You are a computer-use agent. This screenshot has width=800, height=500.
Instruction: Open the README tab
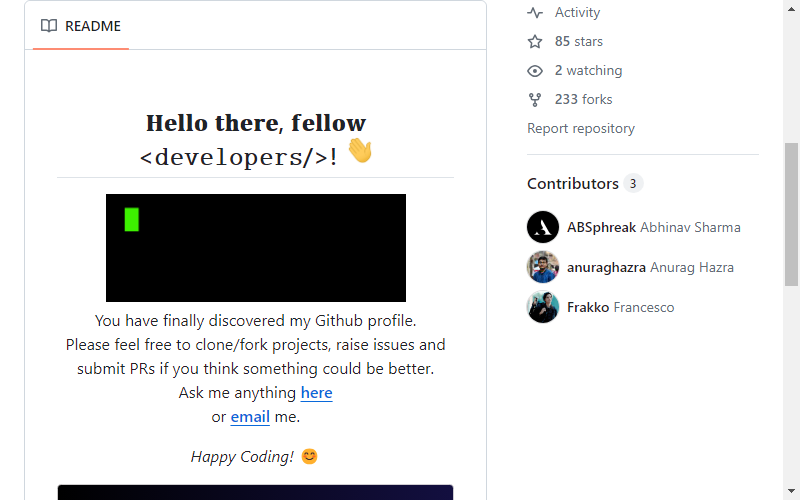pos(81,26)
